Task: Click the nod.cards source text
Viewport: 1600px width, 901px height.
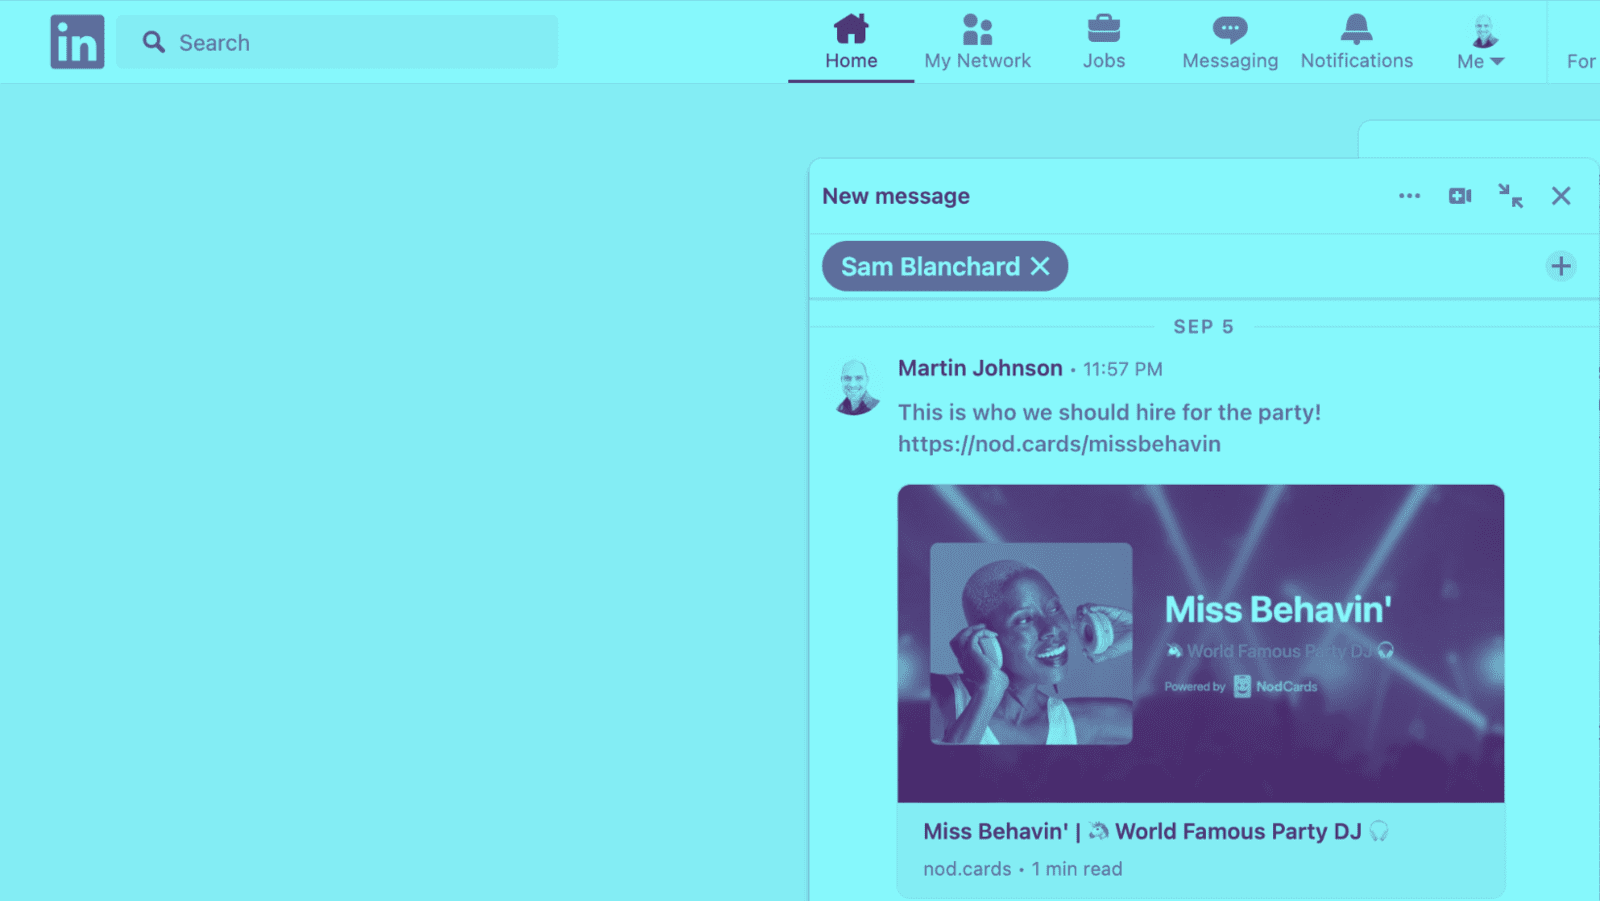Action: point(967,869)
